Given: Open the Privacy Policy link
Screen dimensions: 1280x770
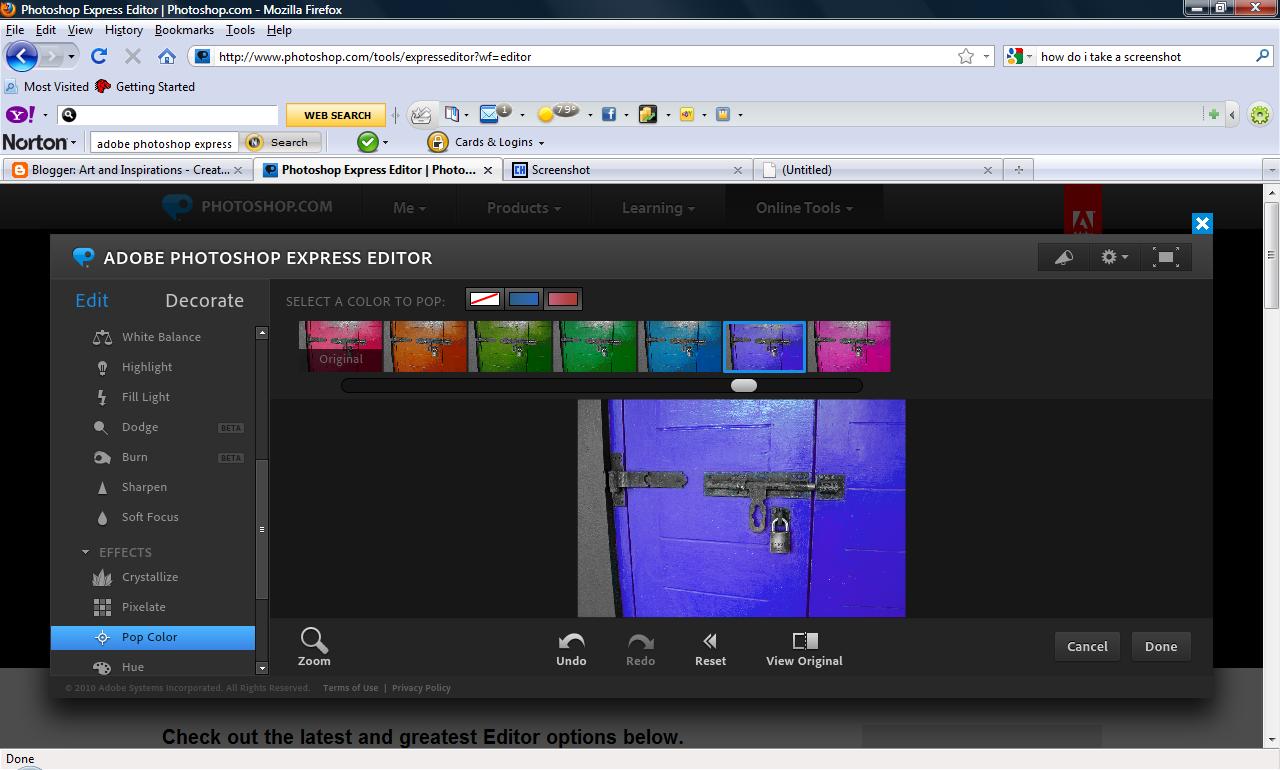Looking at the screenshot, I should pos(421,688).
